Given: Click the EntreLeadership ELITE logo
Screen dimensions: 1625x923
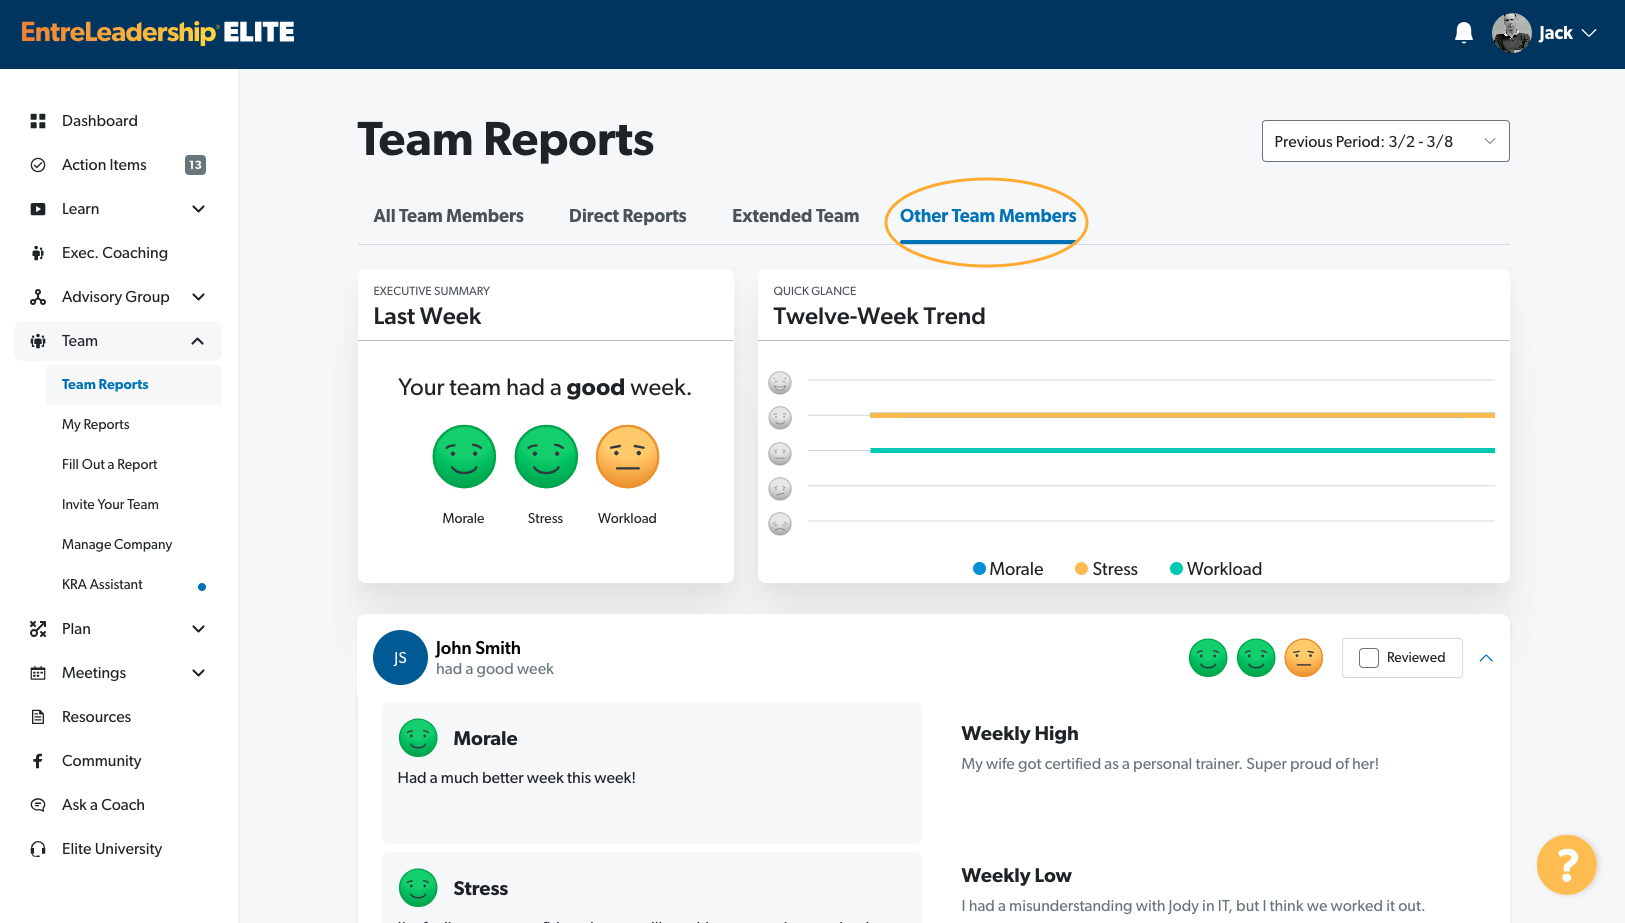Looking at the screenshot, I should pyautogui.click(x=158, y=33).
